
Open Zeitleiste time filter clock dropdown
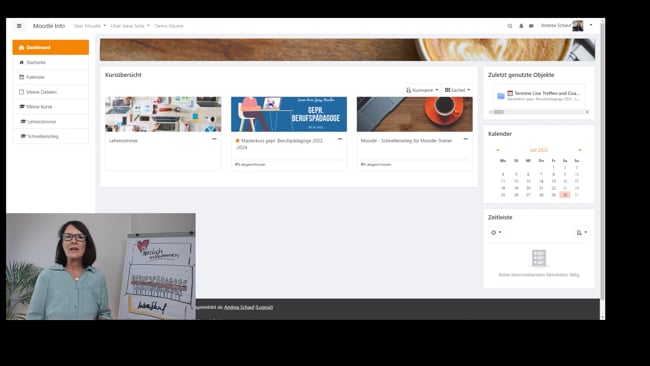[496, 233]
